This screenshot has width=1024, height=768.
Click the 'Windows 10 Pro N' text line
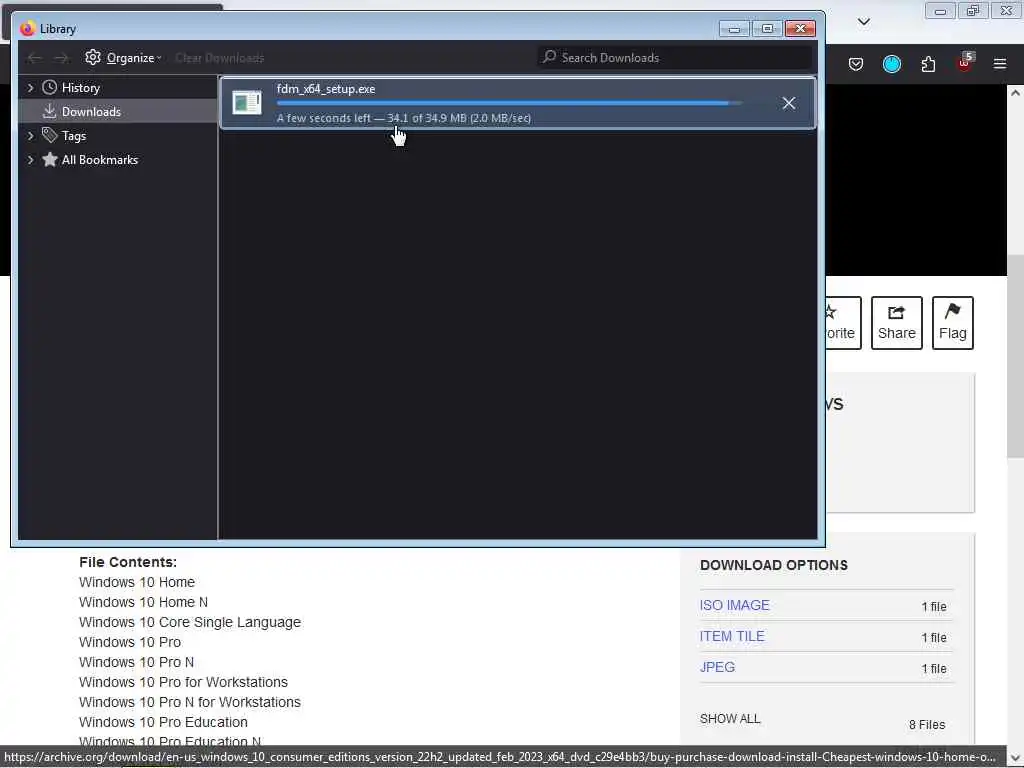136,662
